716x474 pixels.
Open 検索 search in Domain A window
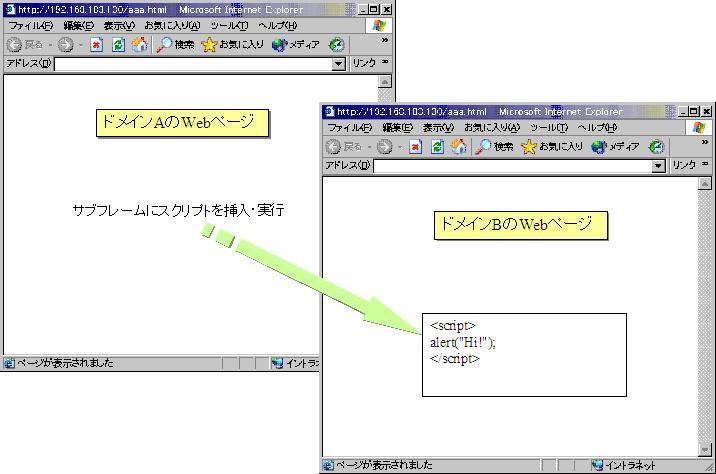[x=175, y=44]
